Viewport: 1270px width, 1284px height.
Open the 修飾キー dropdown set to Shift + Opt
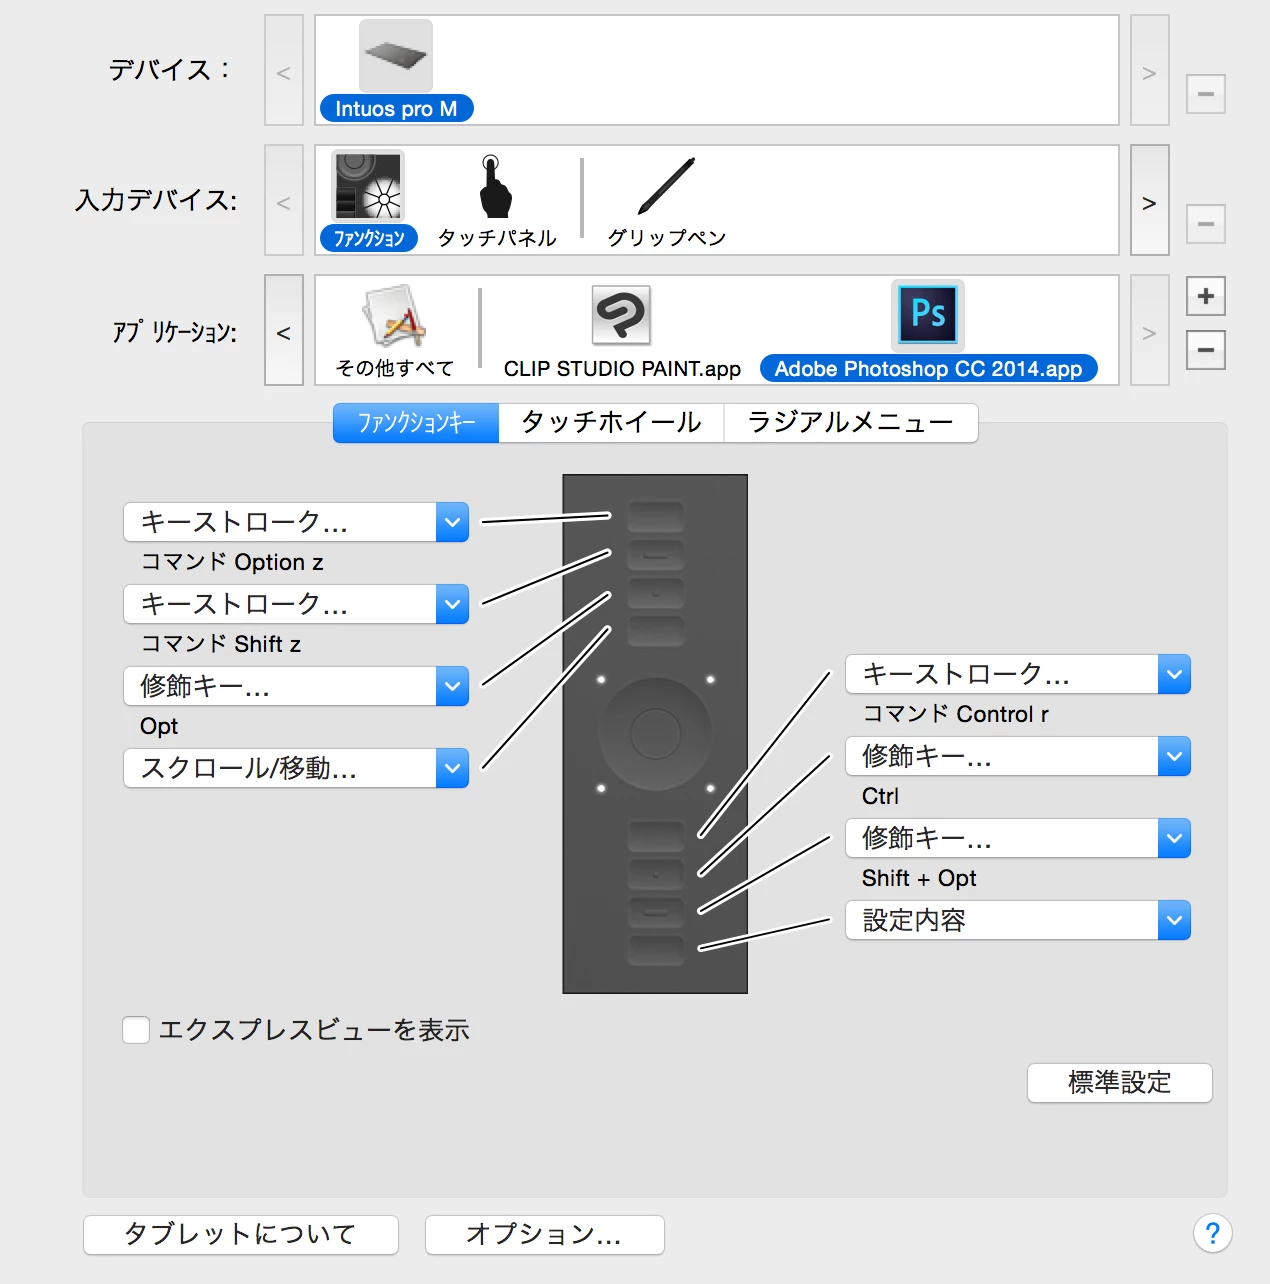[x=1018, y=838]
